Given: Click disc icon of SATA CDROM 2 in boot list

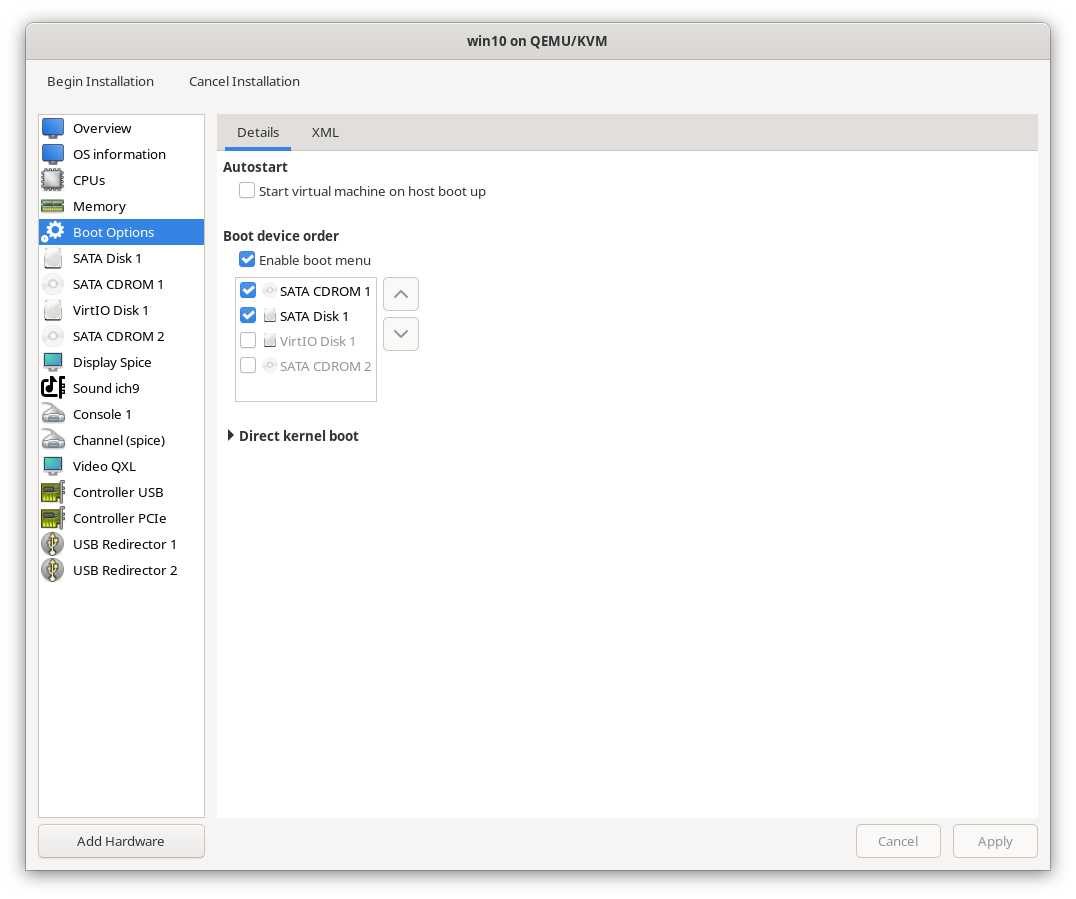Looking at the screenshot, I should 270,366.
